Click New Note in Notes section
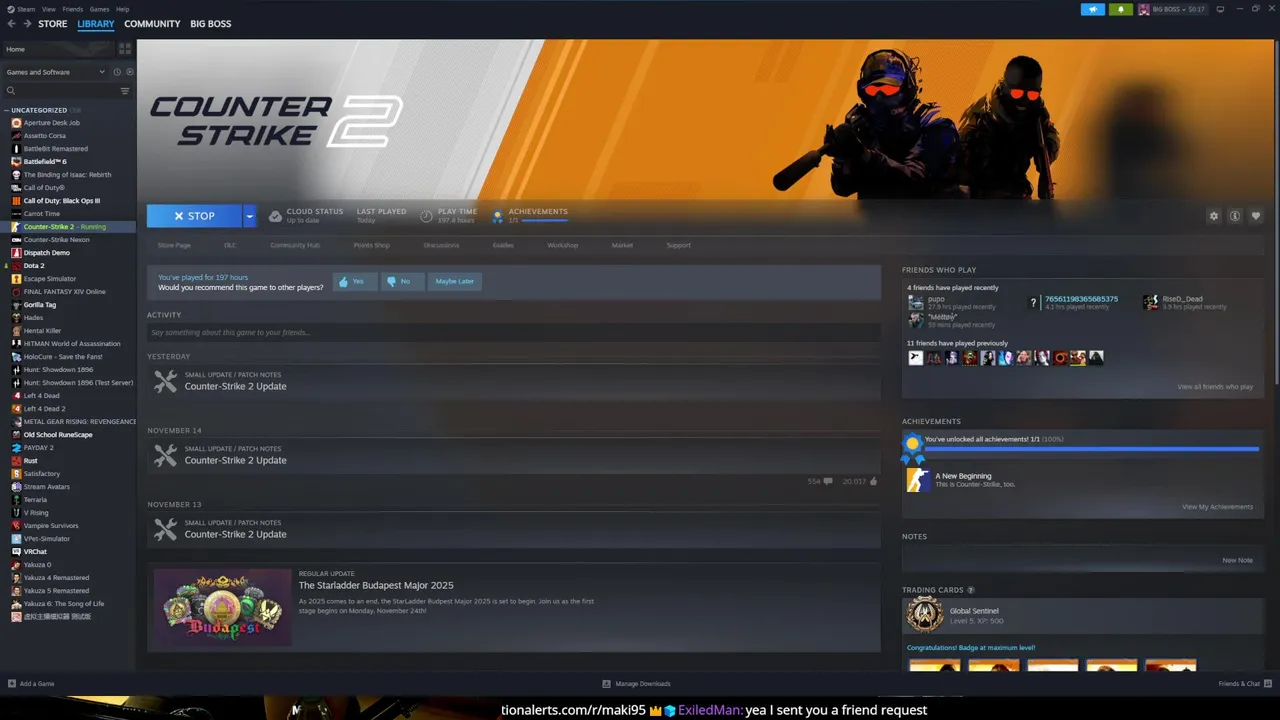 click(1237, 560)
